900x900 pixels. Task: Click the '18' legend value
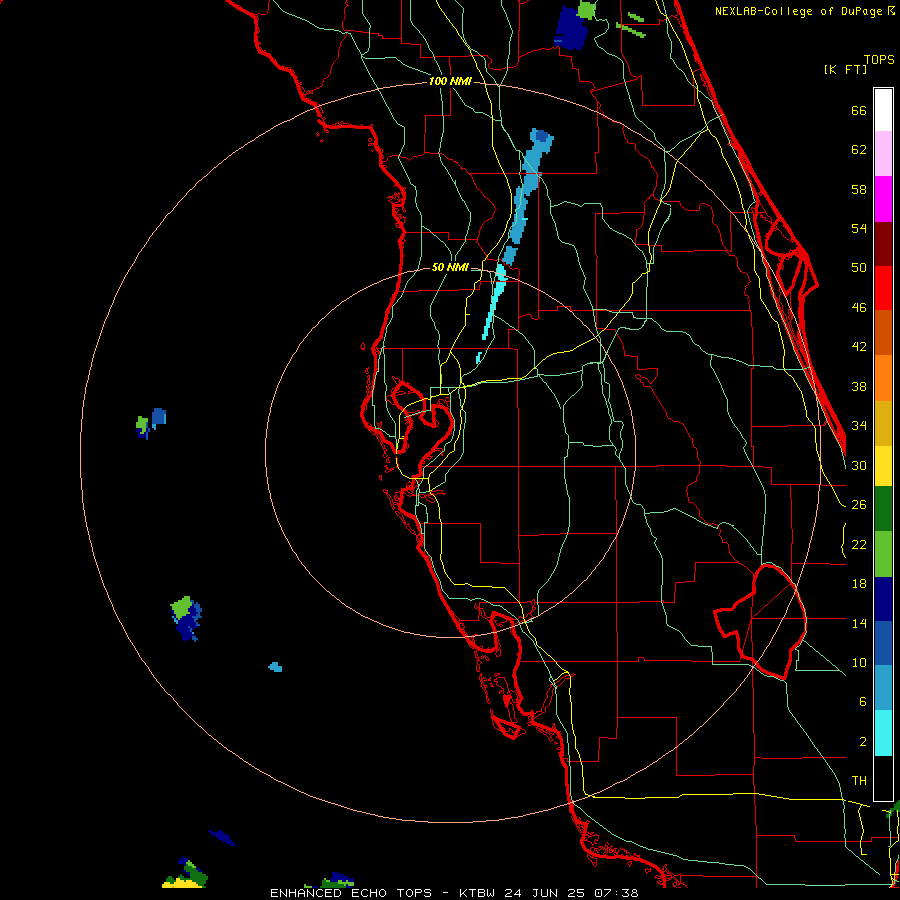[859, 584]
